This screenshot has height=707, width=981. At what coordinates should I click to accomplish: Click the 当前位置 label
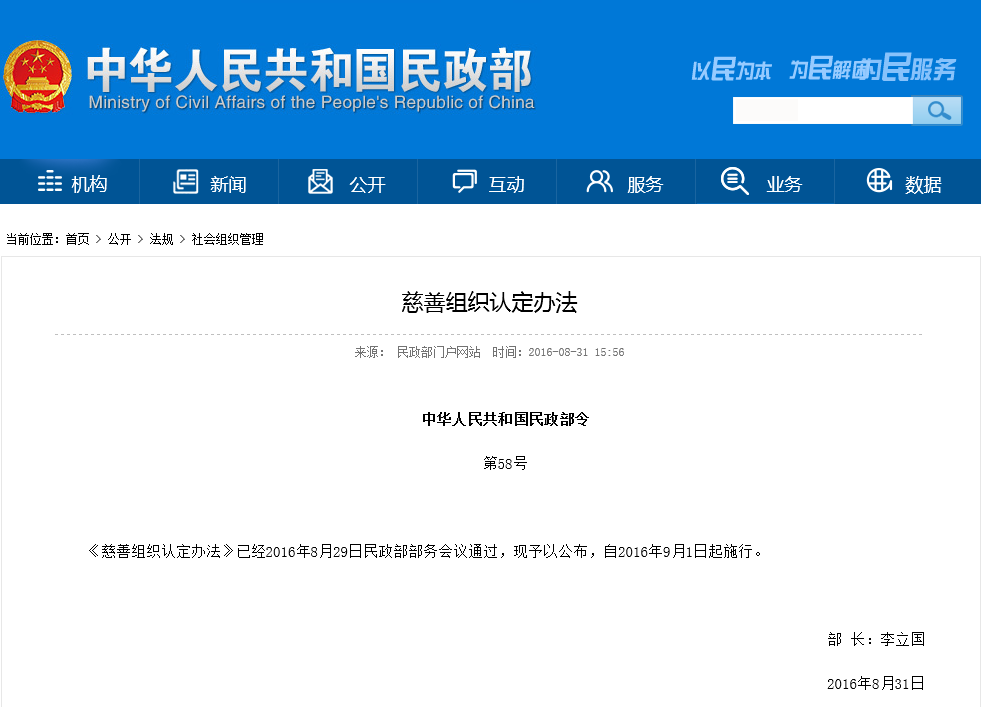coord(31,239)
